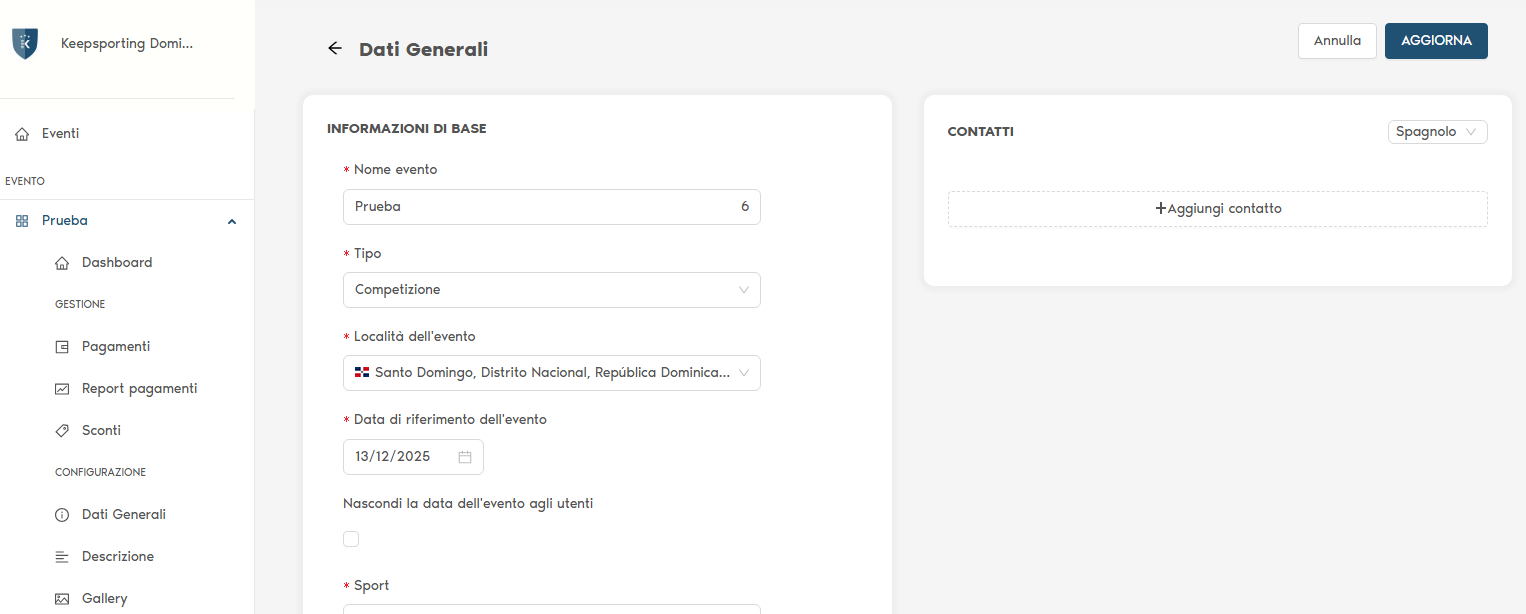1526x614 pixels.
Task: Open calendar icon in event date field
Action: tap(465, 457)
